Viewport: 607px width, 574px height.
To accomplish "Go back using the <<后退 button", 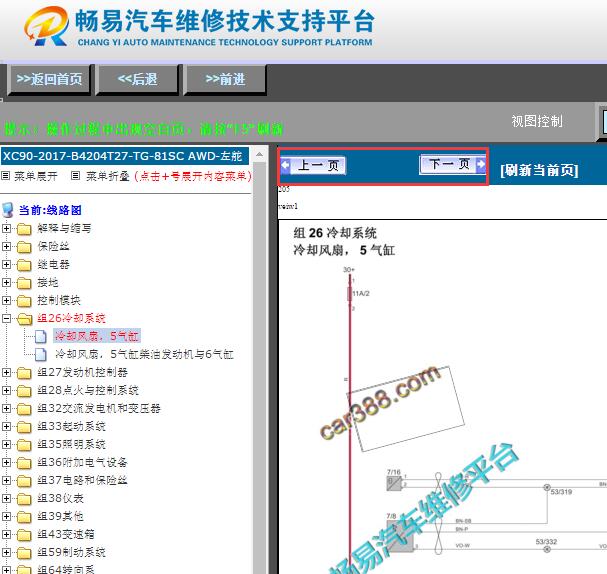I will click(x=137, y=80).
